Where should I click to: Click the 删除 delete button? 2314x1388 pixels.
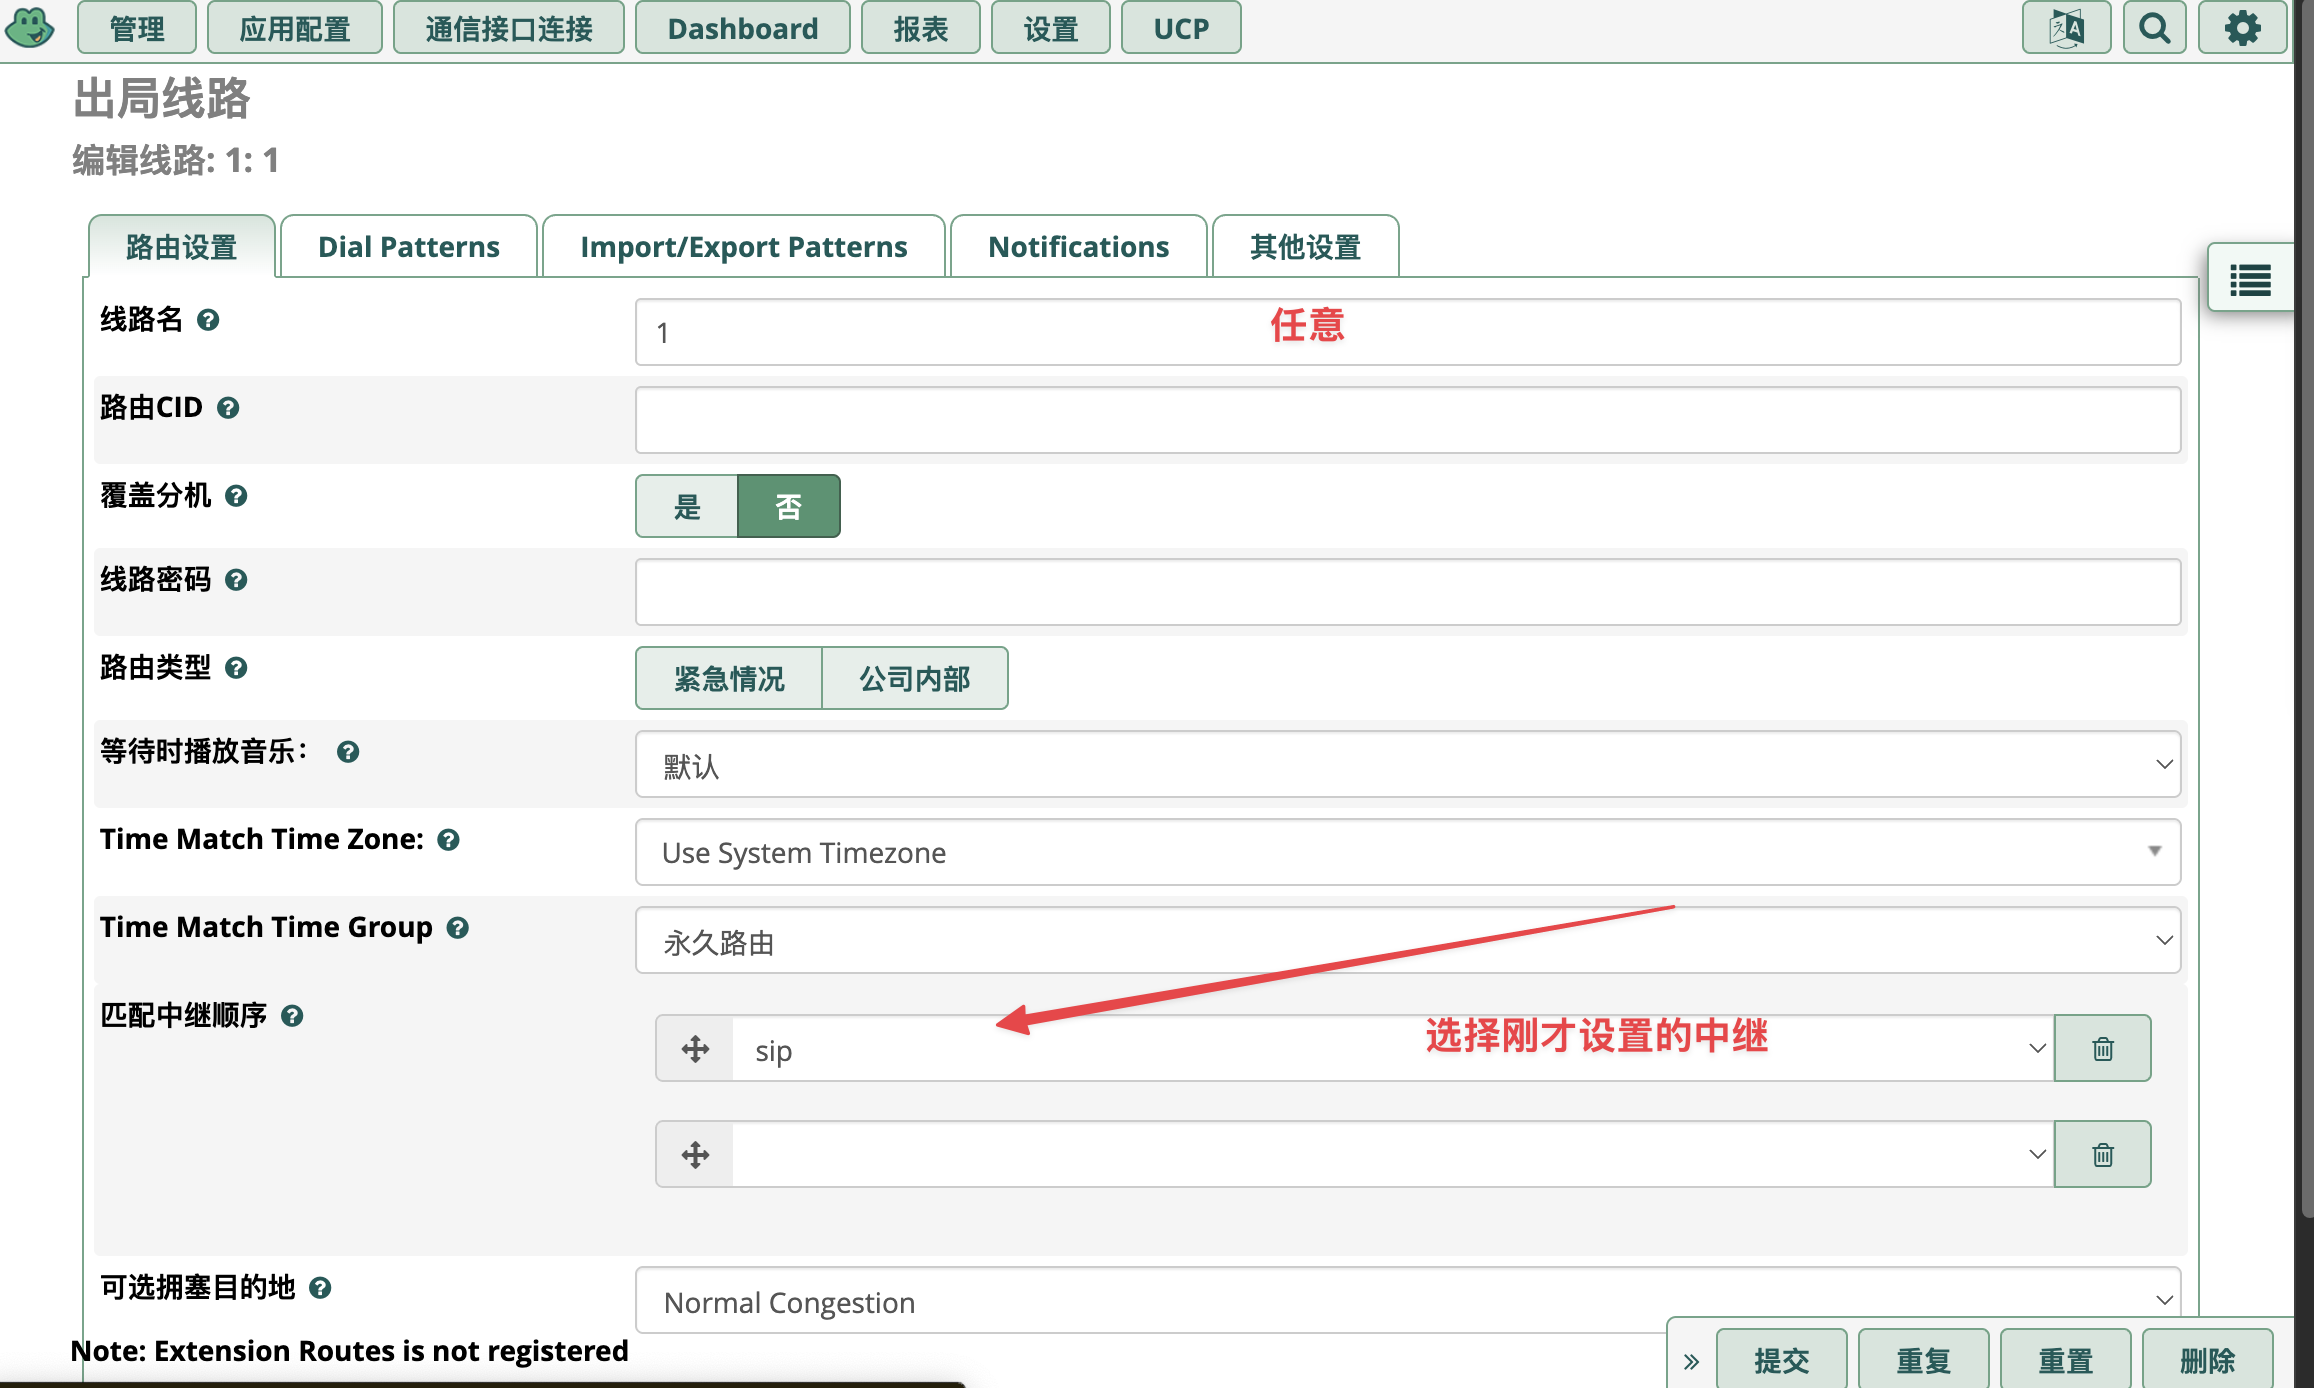[x=2208, y=1360]
